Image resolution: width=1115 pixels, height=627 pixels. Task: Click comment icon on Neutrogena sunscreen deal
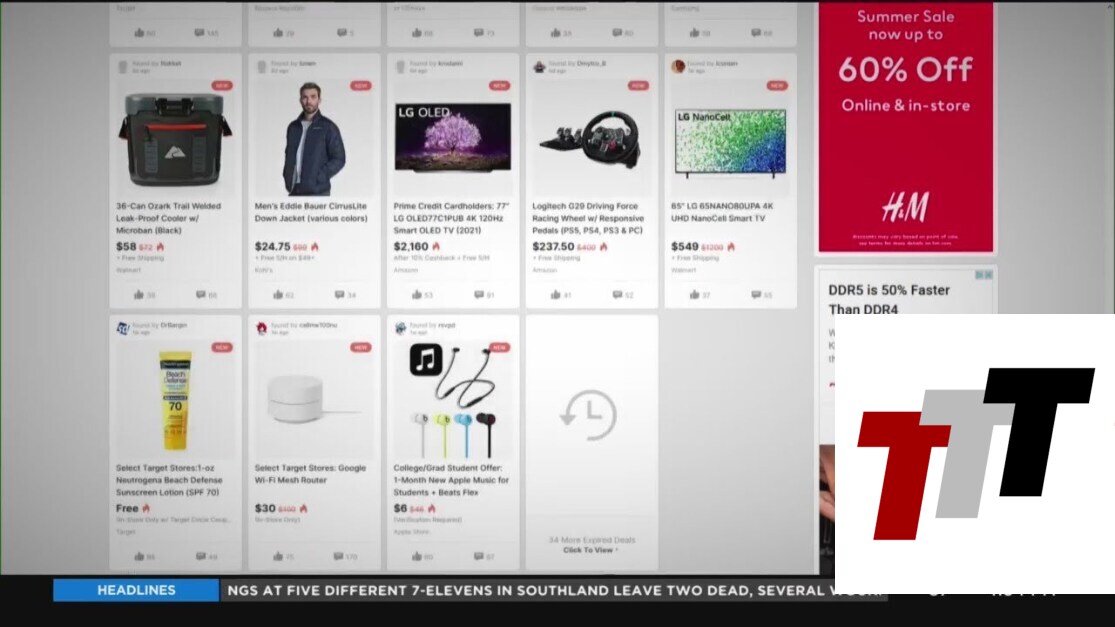pos(201,557)
